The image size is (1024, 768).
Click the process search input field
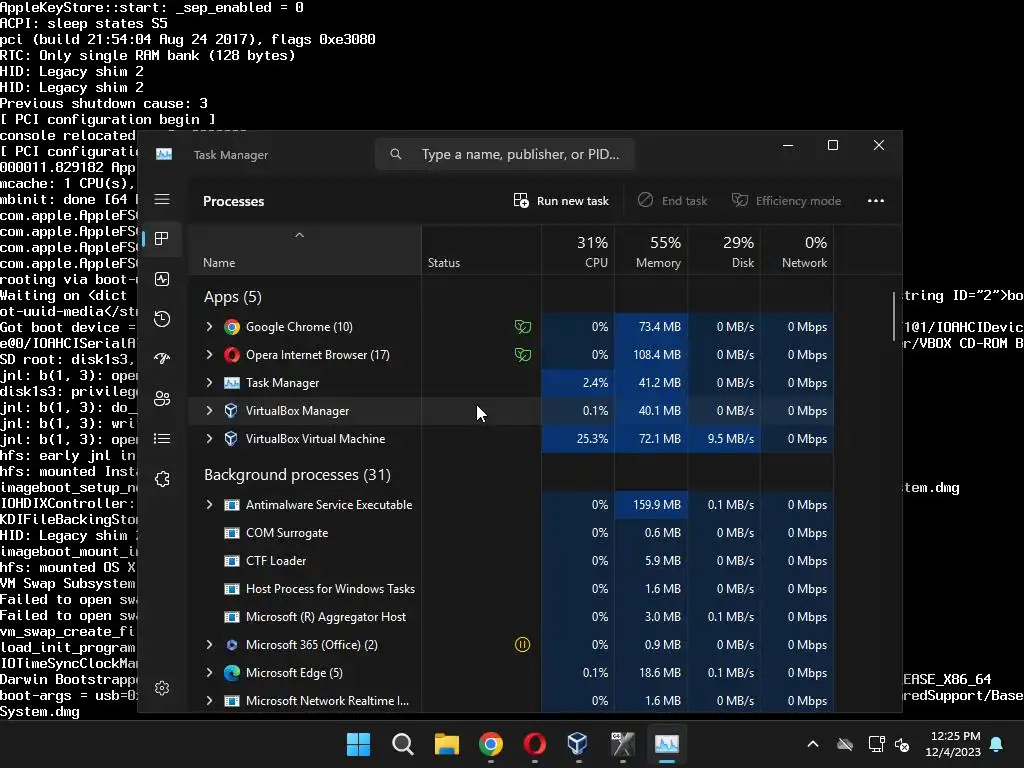pyautogui.click(x=505, y=154)
